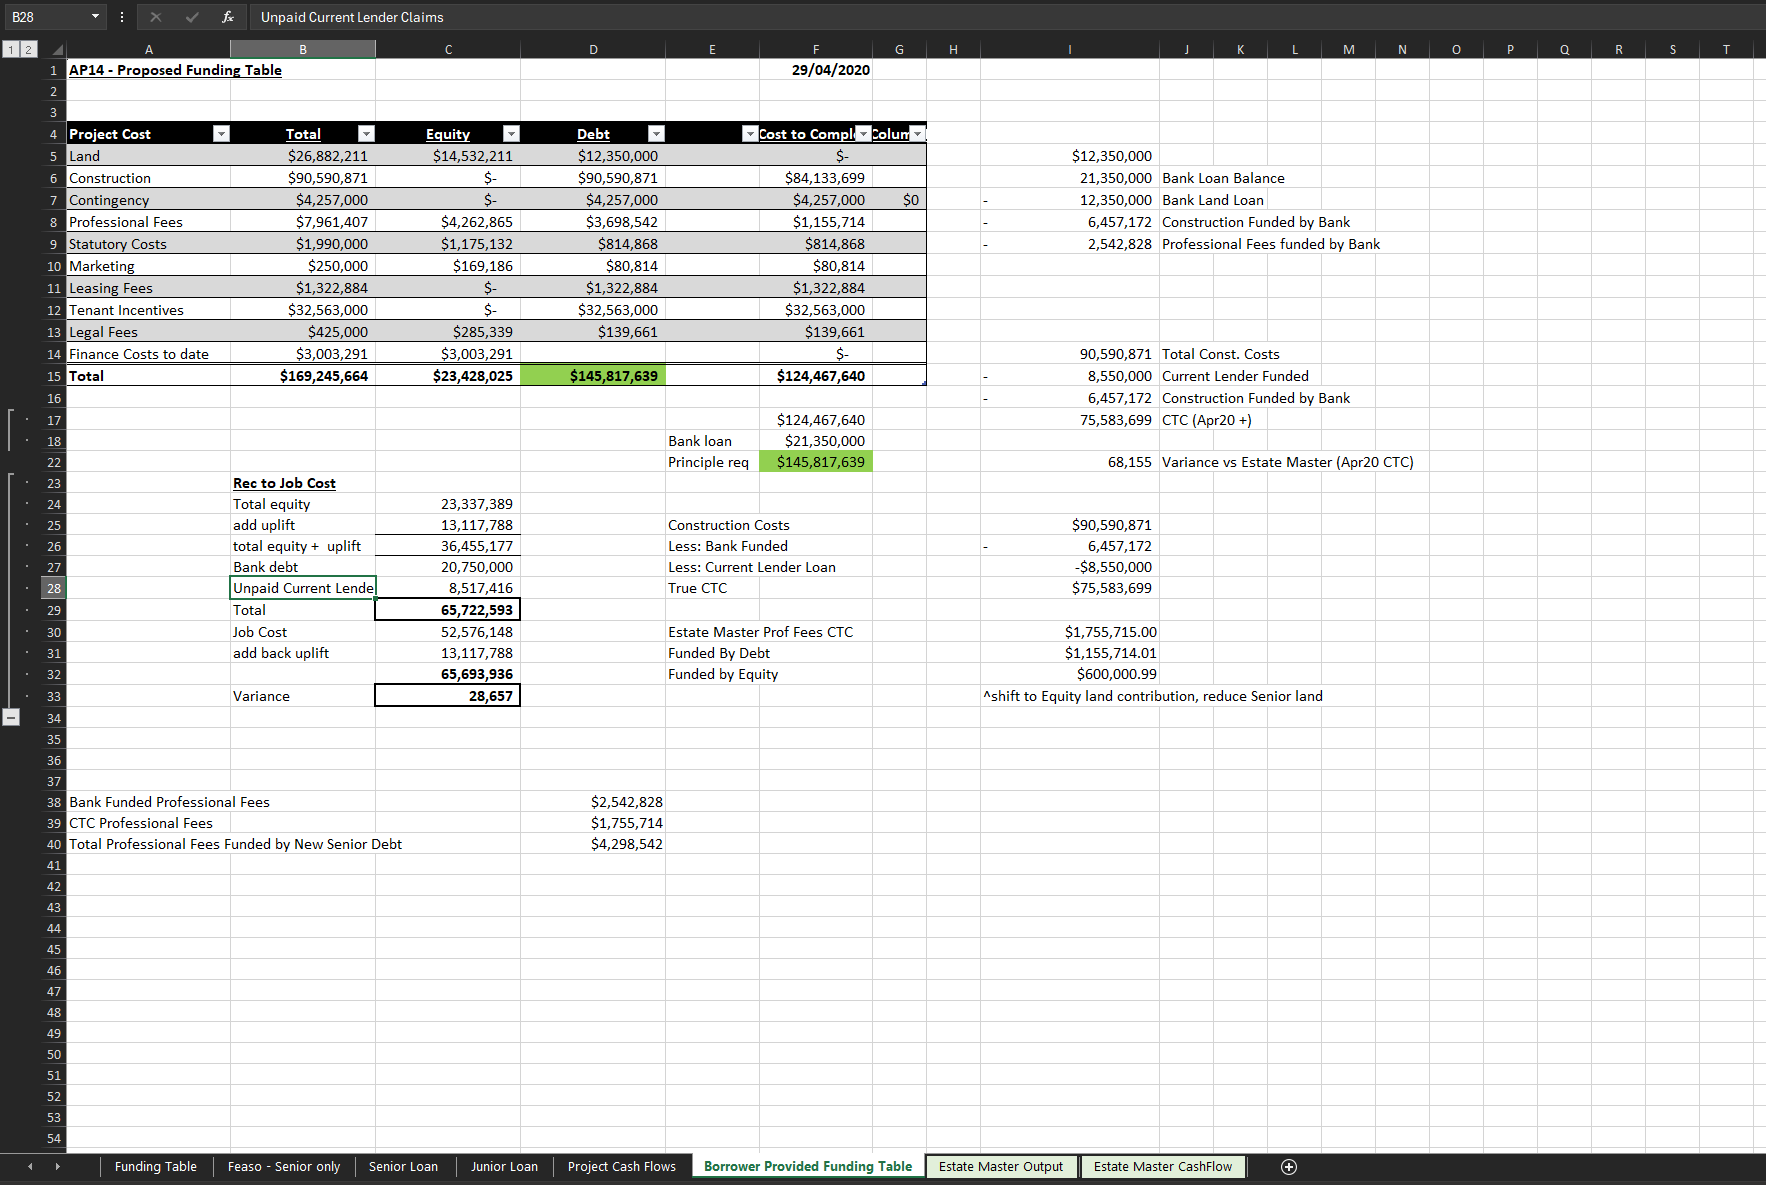Open the Total column filter dropdown
The image size is (1766, 1185).
[x=366, y=134]
